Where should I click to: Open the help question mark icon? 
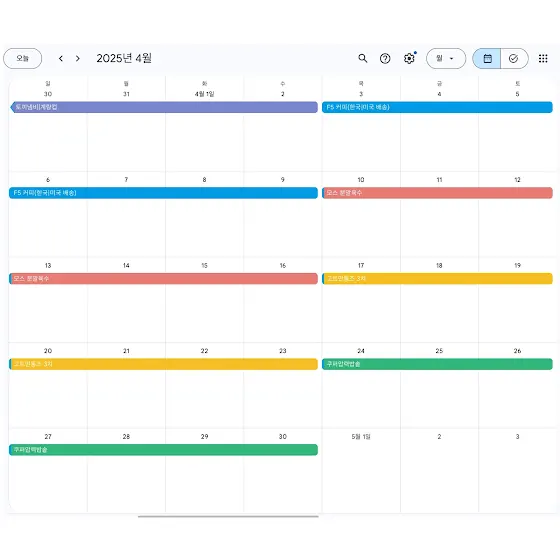385,58
